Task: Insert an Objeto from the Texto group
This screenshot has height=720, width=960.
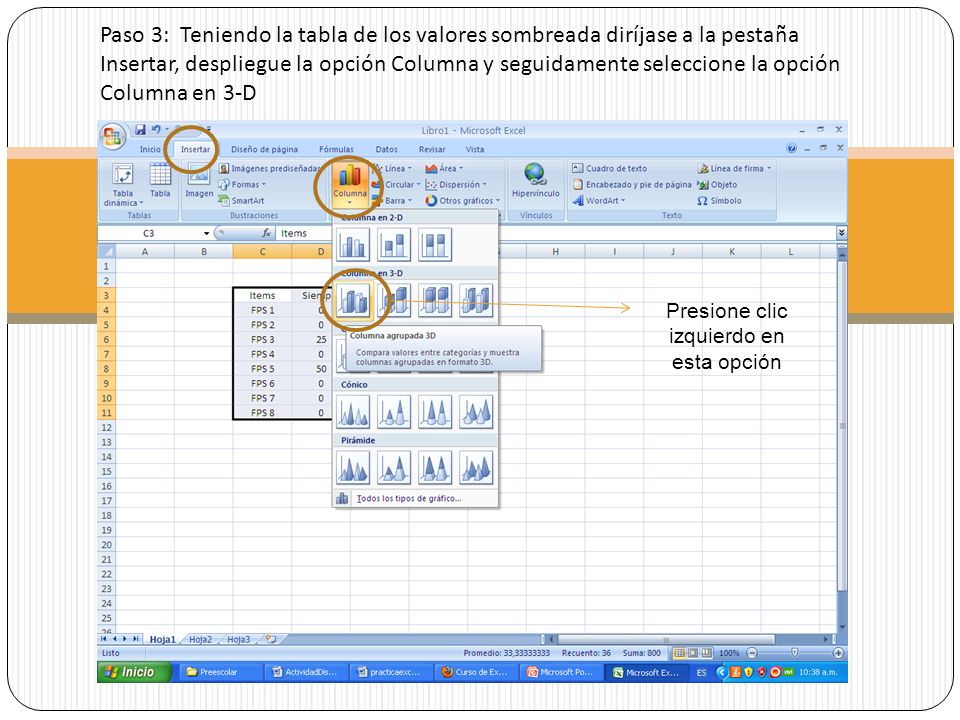Action: tap(717, 184)
